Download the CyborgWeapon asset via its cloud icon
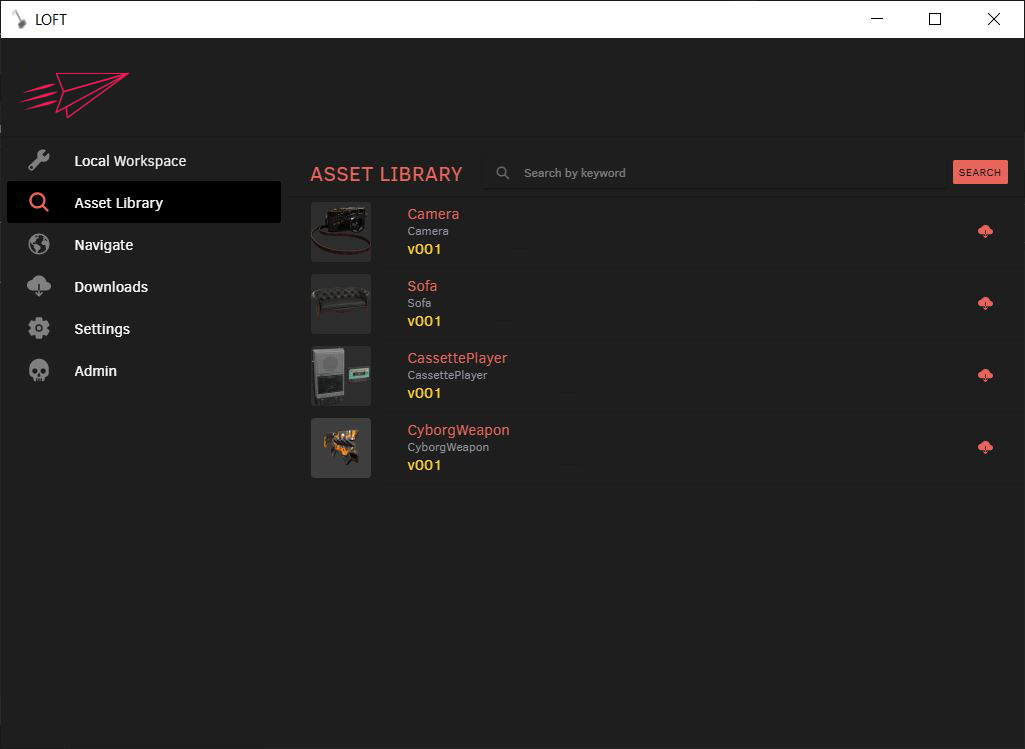 pos(985,446)
